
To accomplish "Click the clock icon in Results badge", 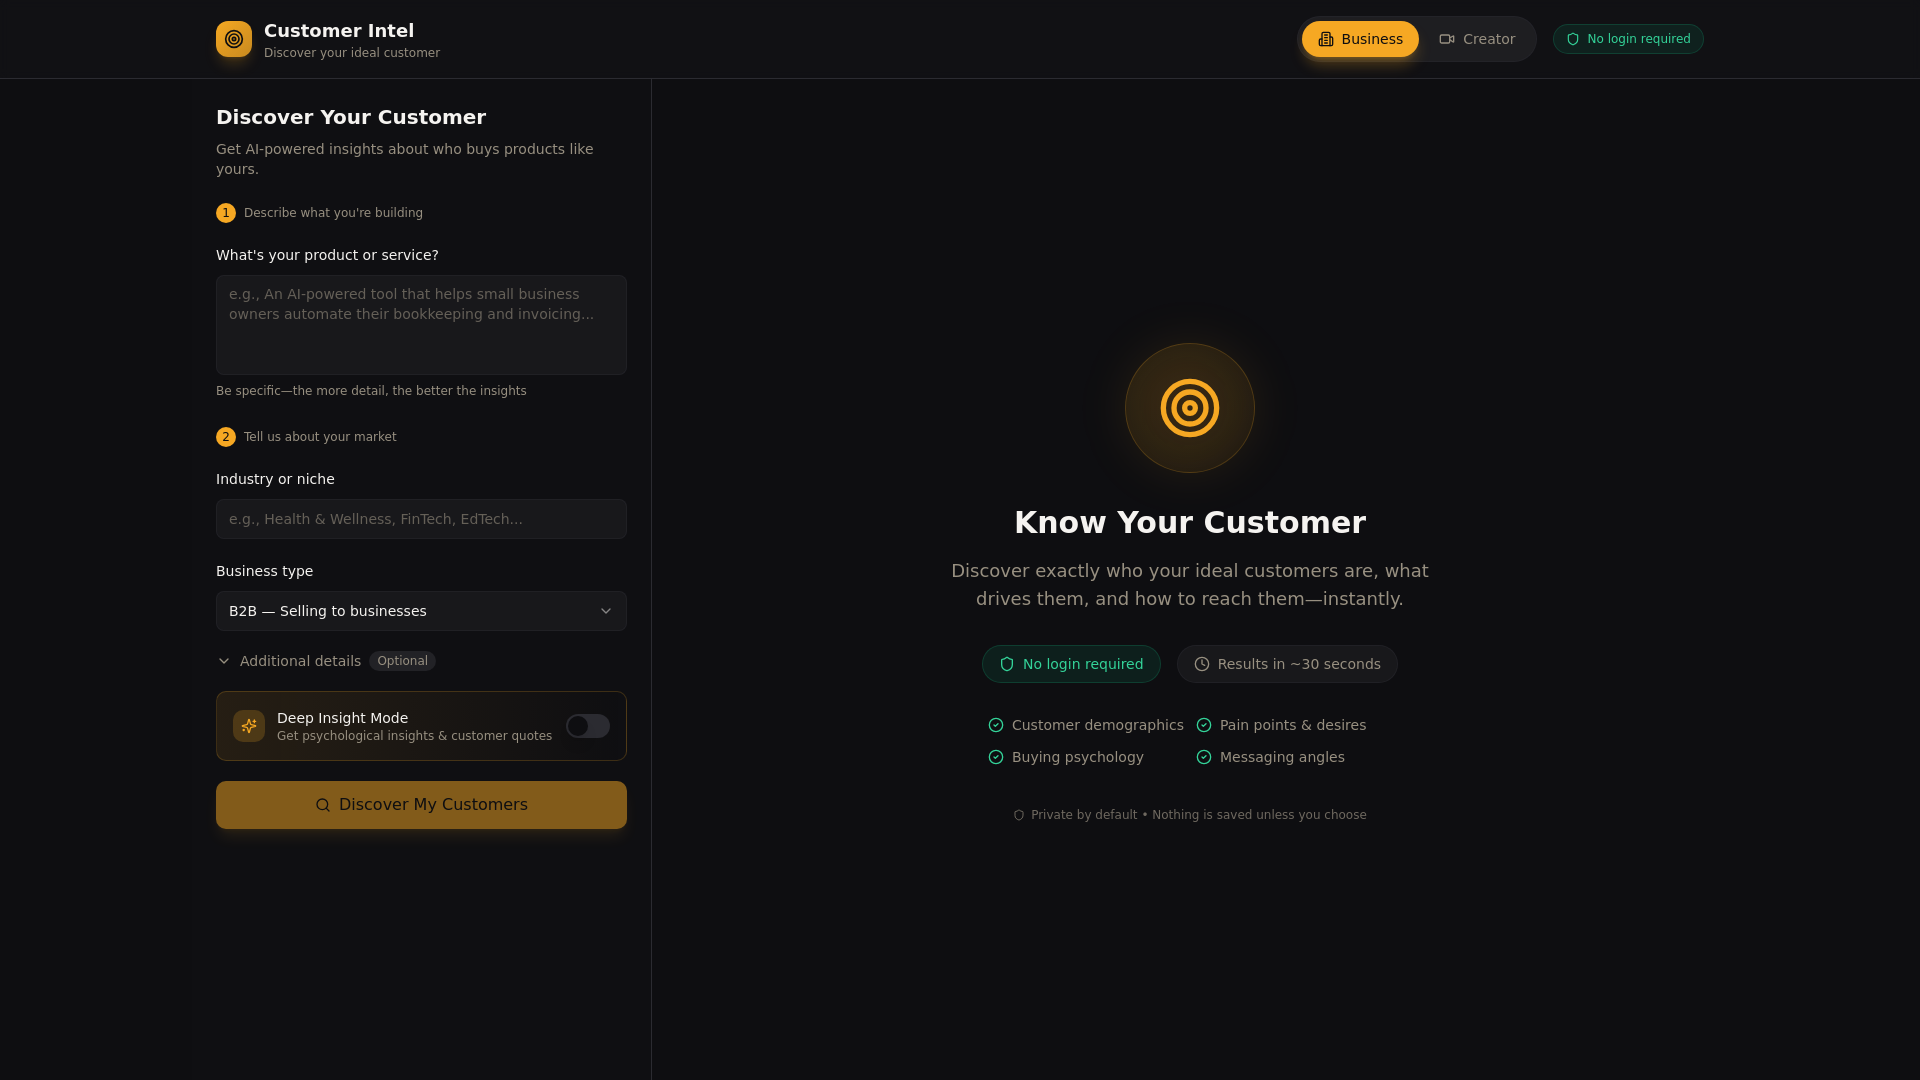I will 1202,664.
